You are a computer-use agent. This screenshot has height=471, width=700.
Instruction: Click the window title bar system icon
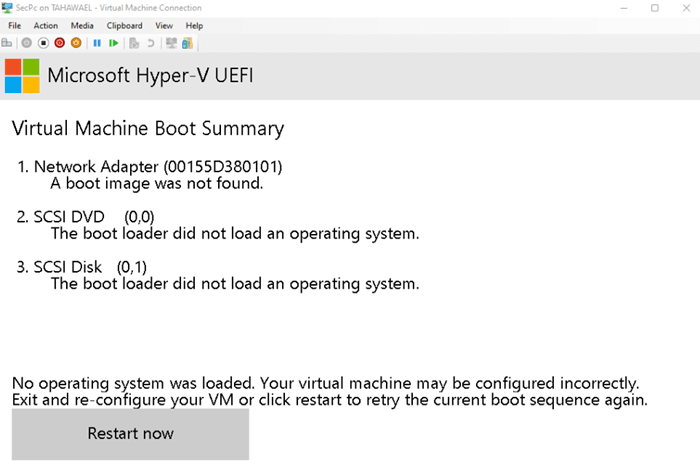click(x=8, y=8)
